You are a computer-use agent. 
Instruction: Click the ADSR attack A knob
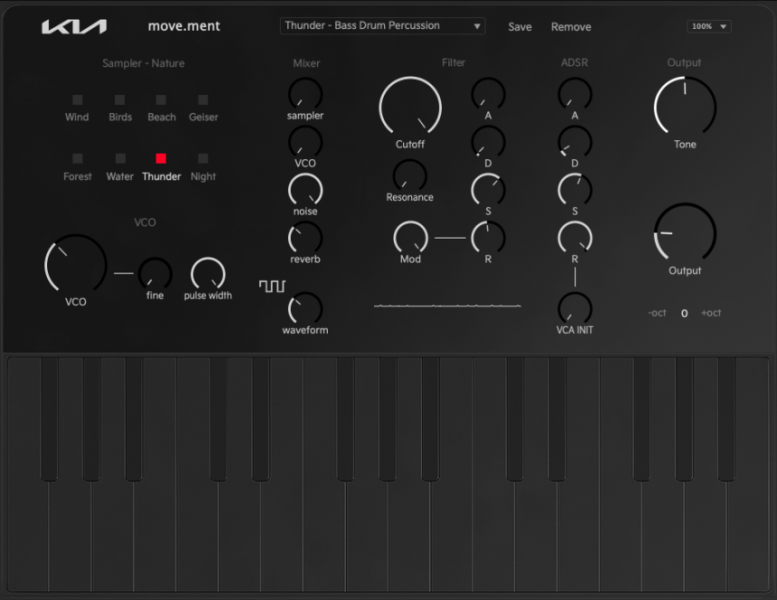575,94
